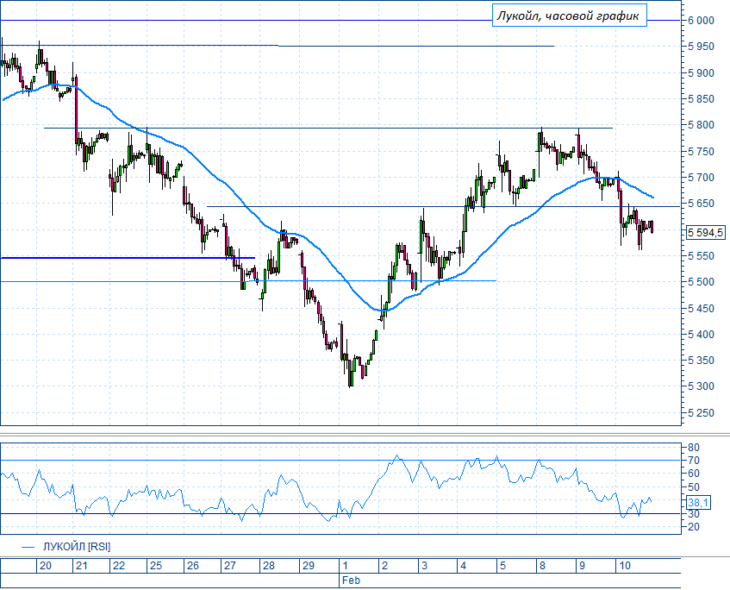Screen dimensions: 730x590
Task: Select date 27 on the time axis
Action: point(230,566)
